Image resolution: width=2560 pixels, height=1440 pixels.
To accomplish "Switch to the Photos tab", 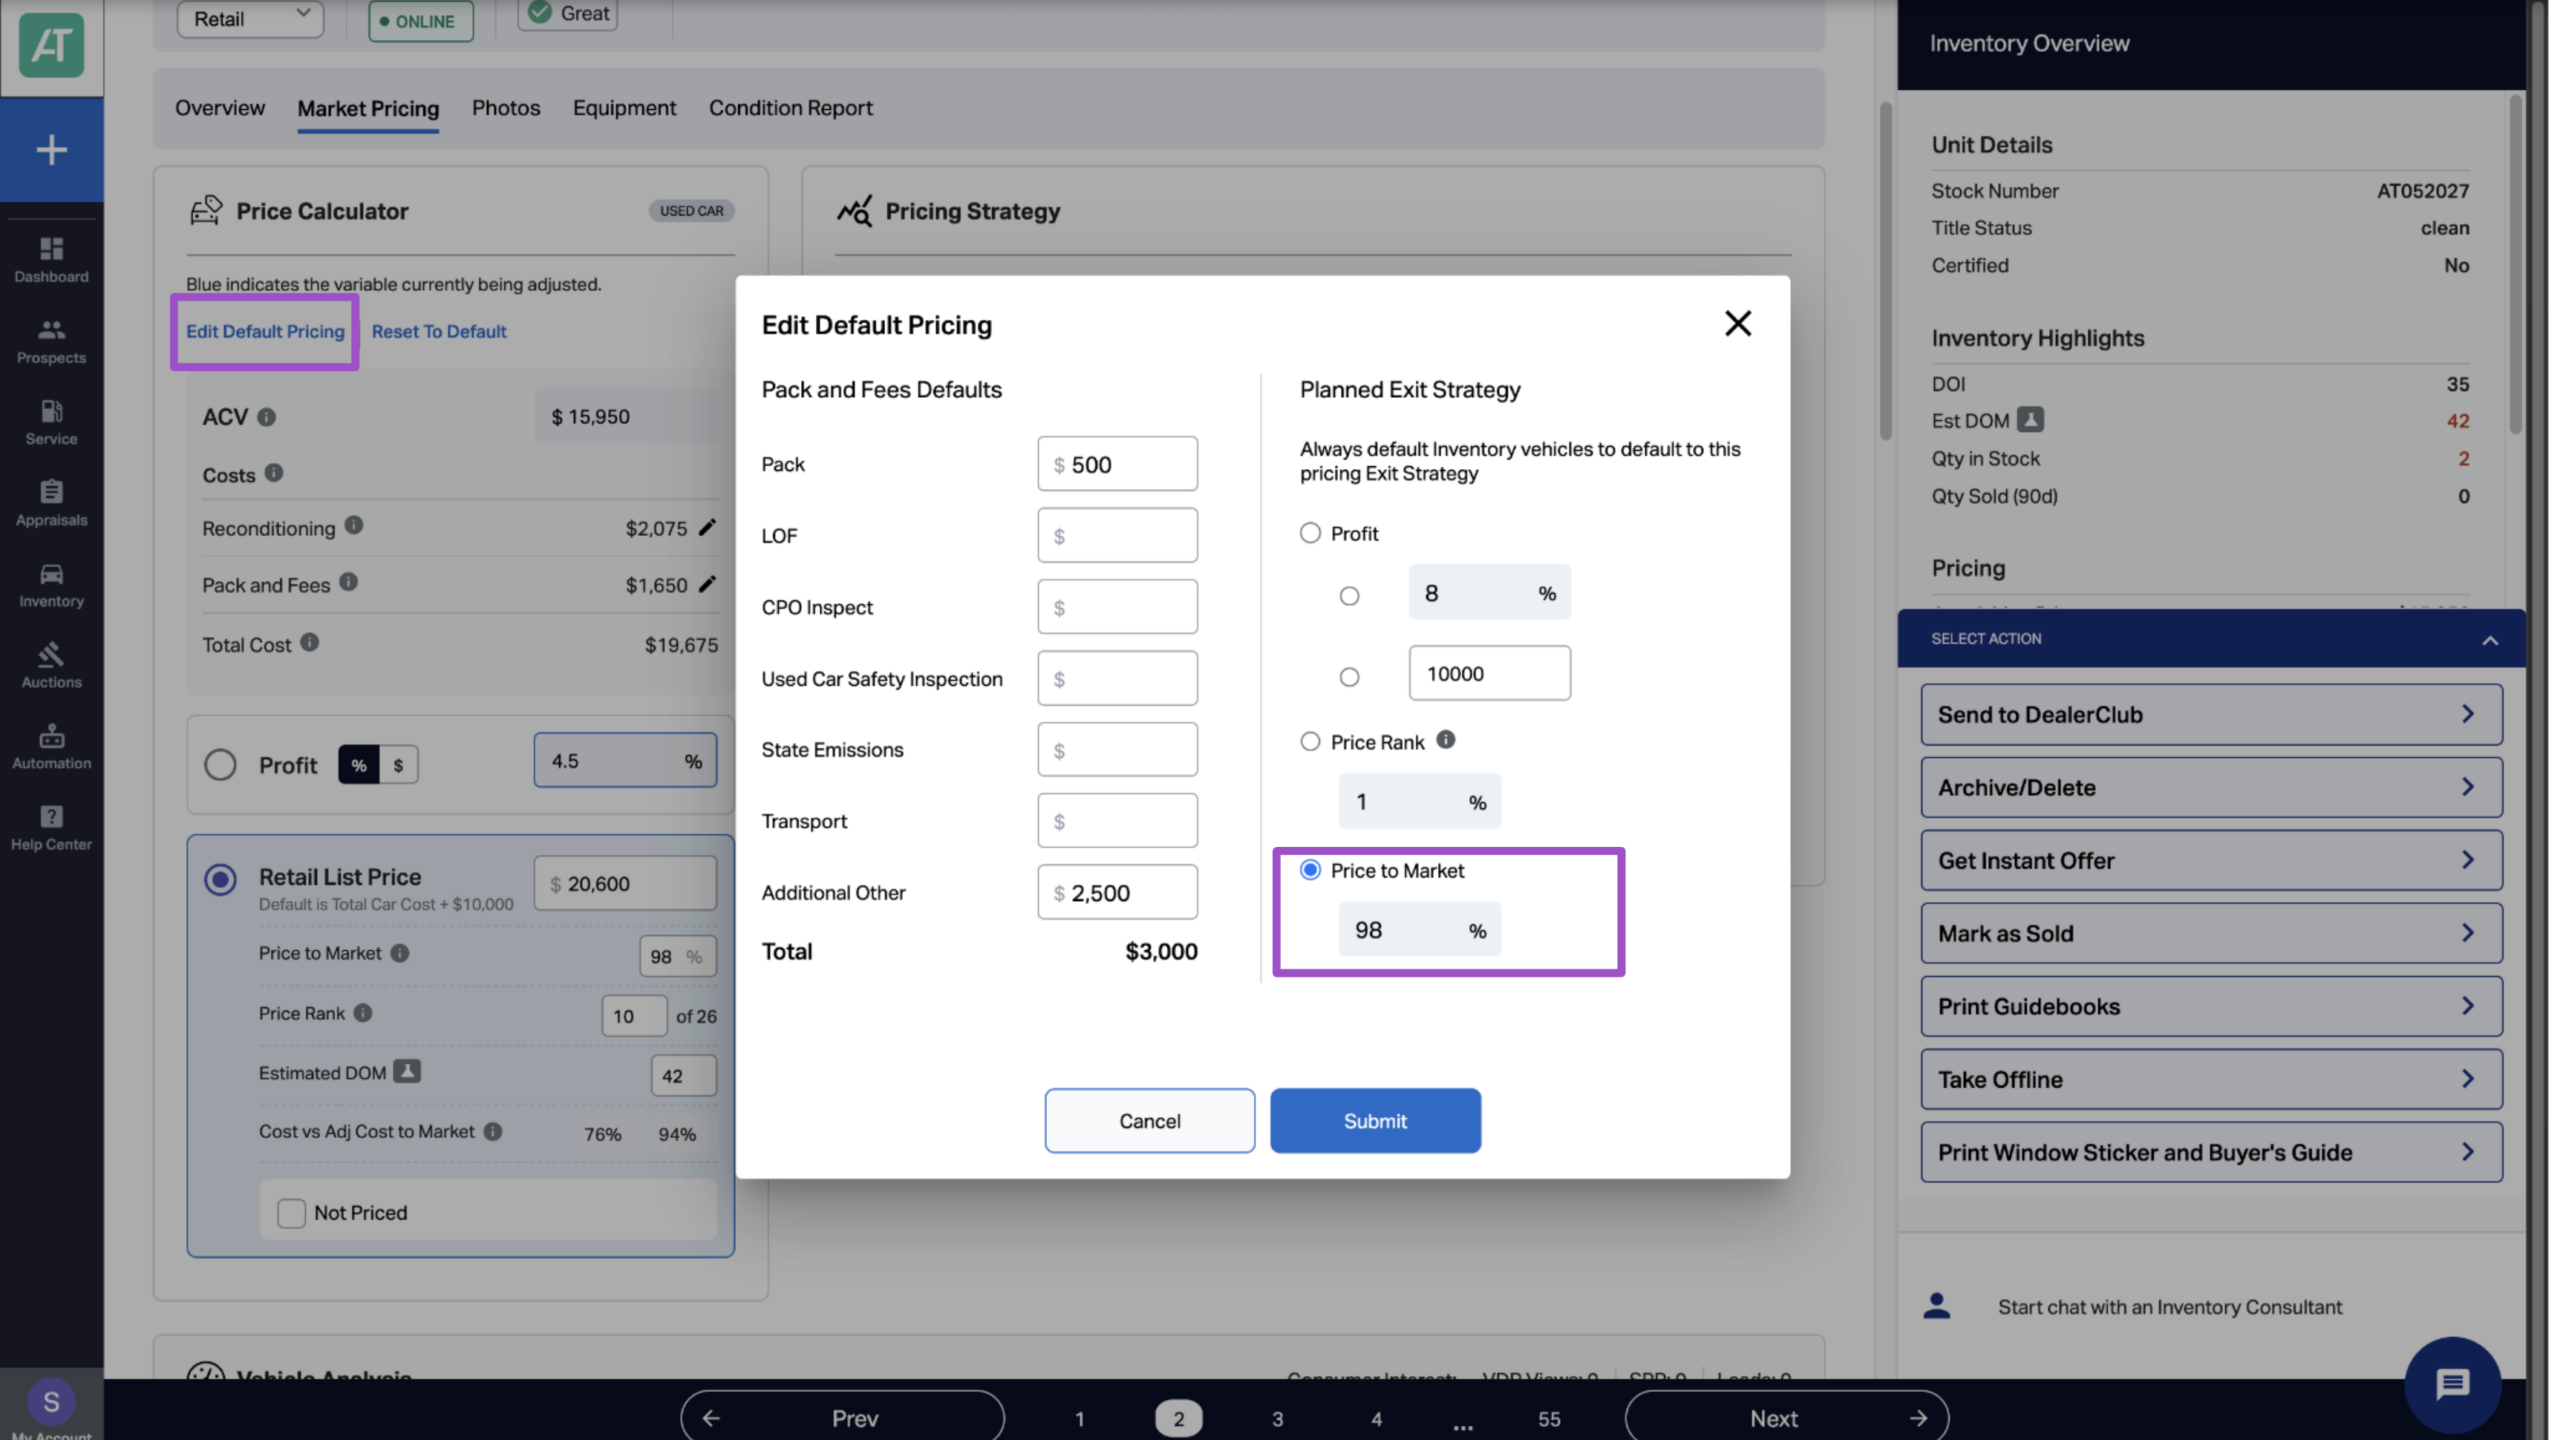I will click(506, 108).
